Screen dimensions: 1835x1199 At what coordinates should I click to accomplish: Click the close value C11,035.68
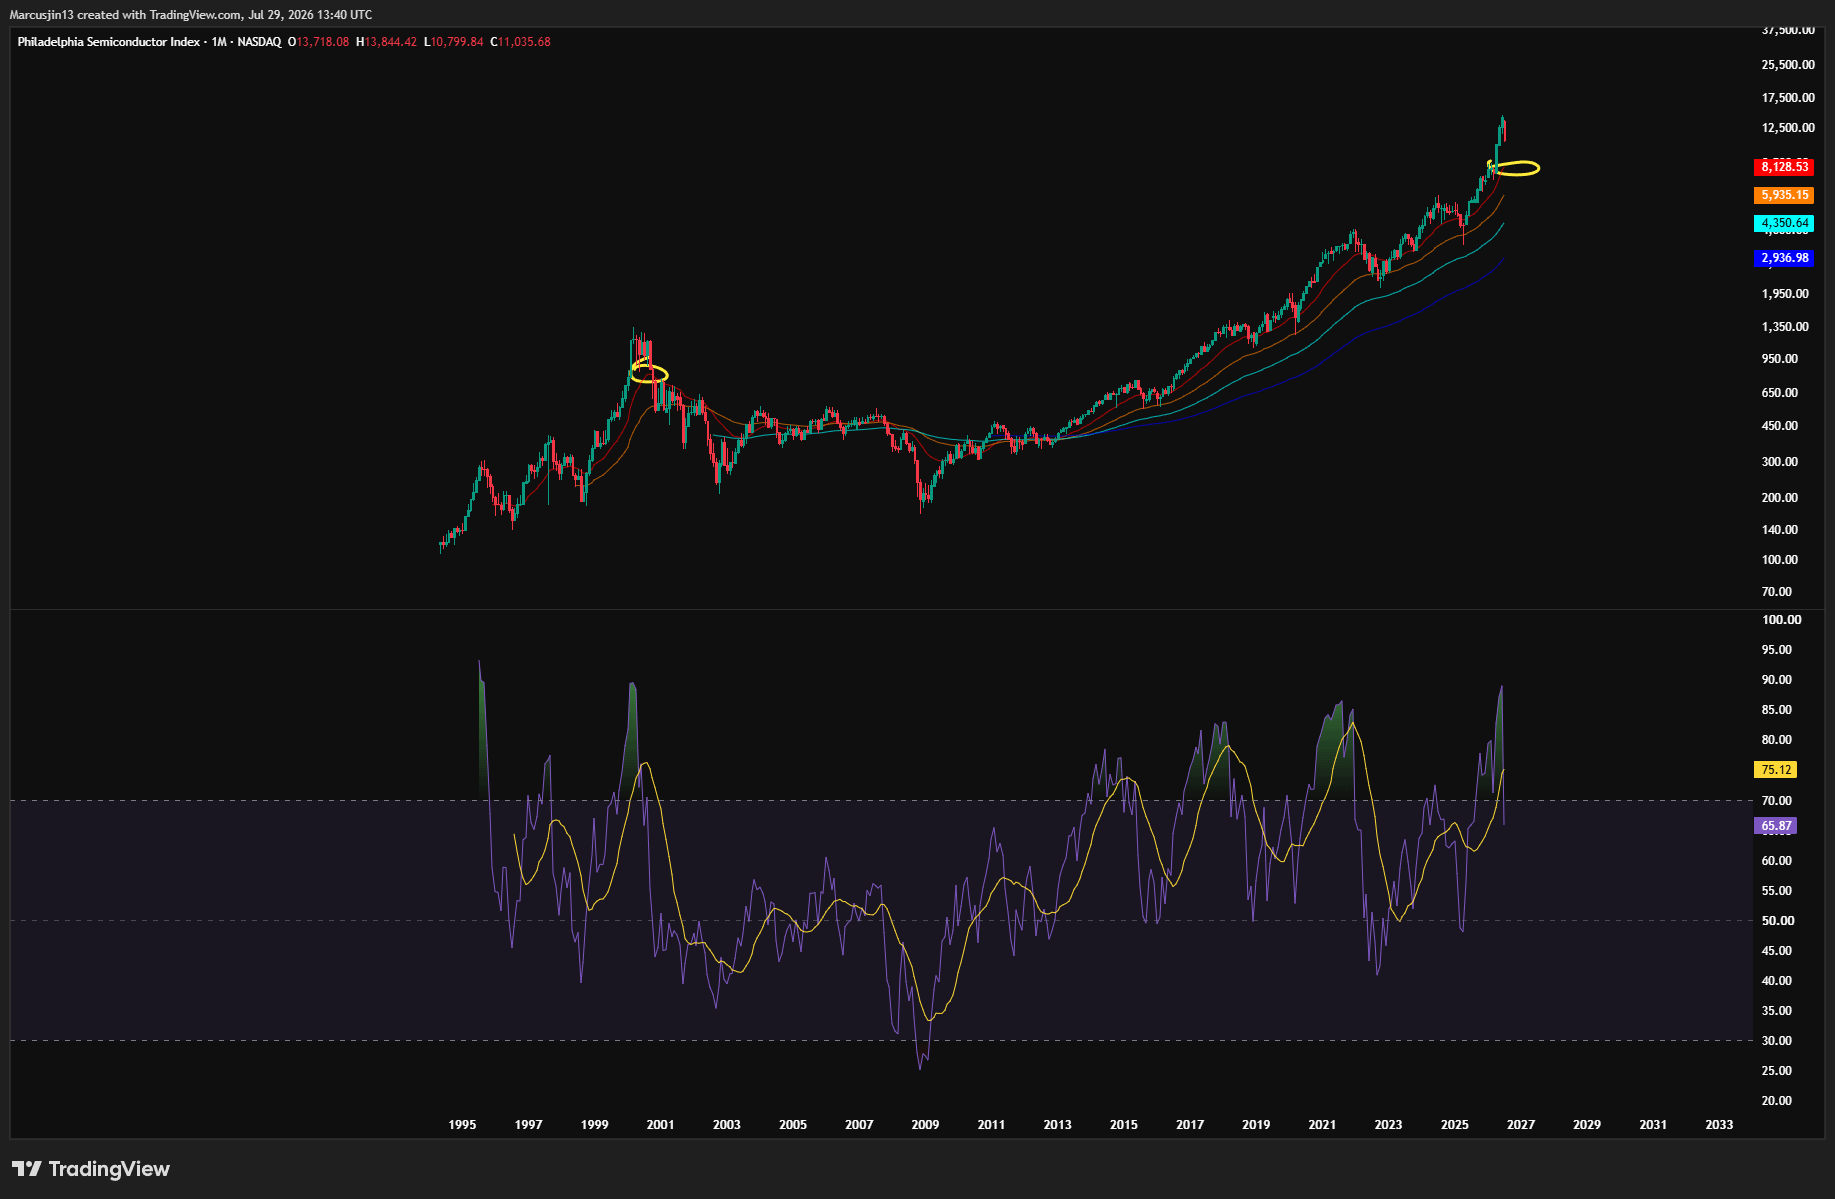(520, 42)
